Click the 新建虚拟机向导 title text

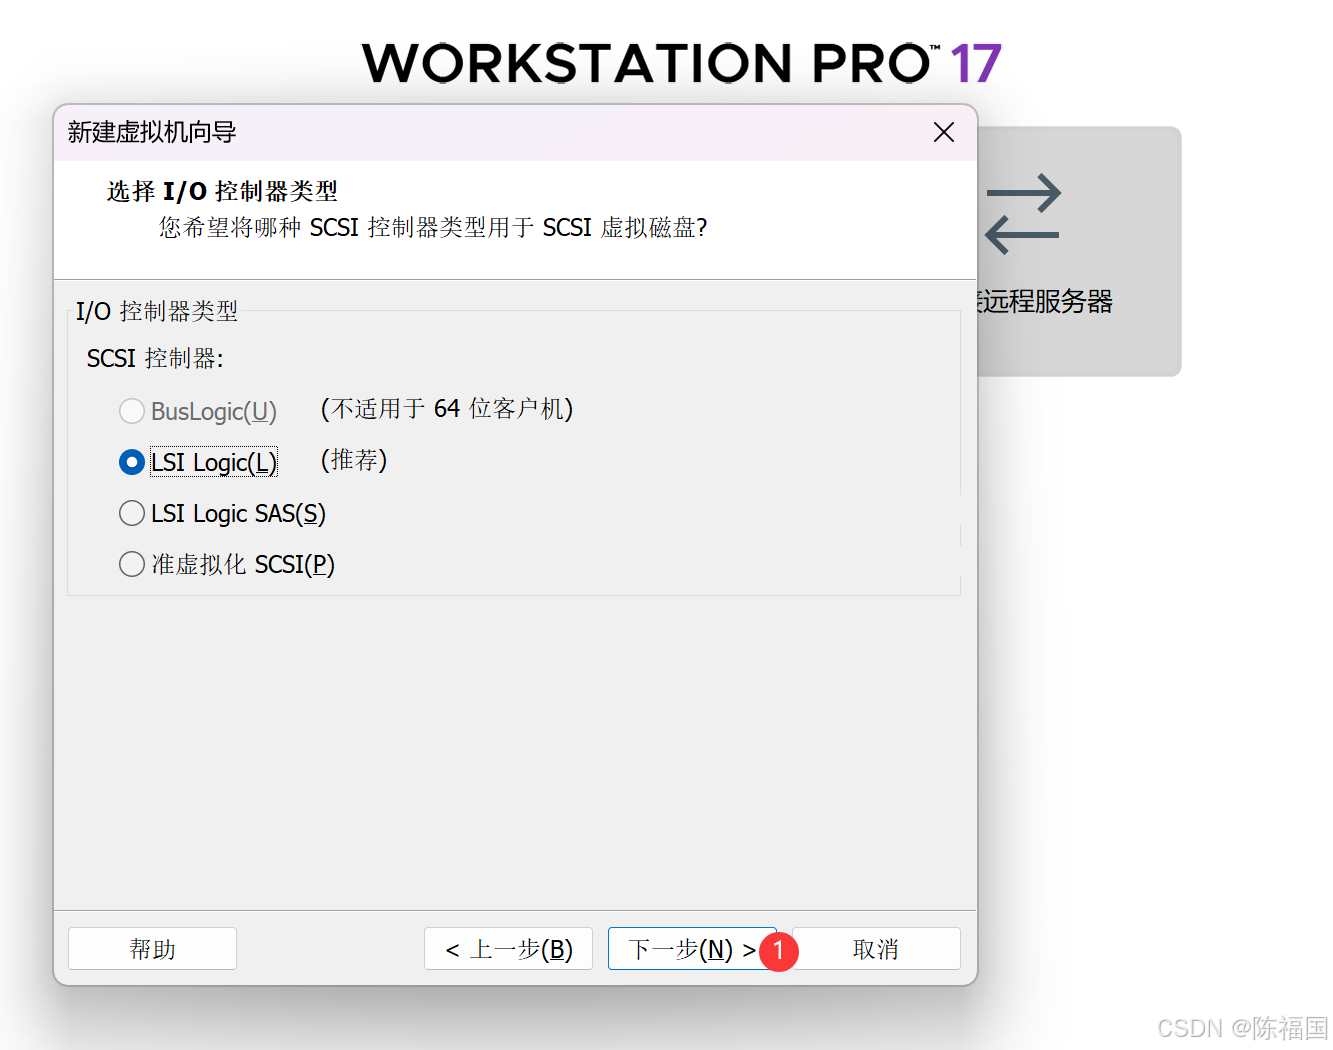[152, 132]
